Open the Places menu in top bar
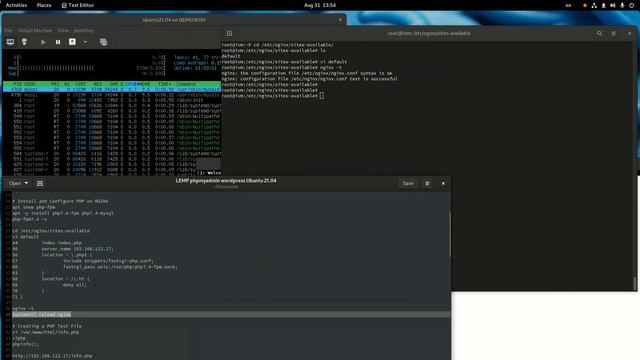The width and height of the screenshot is (640, 360). pyautogui.click(x=44, y=5)
